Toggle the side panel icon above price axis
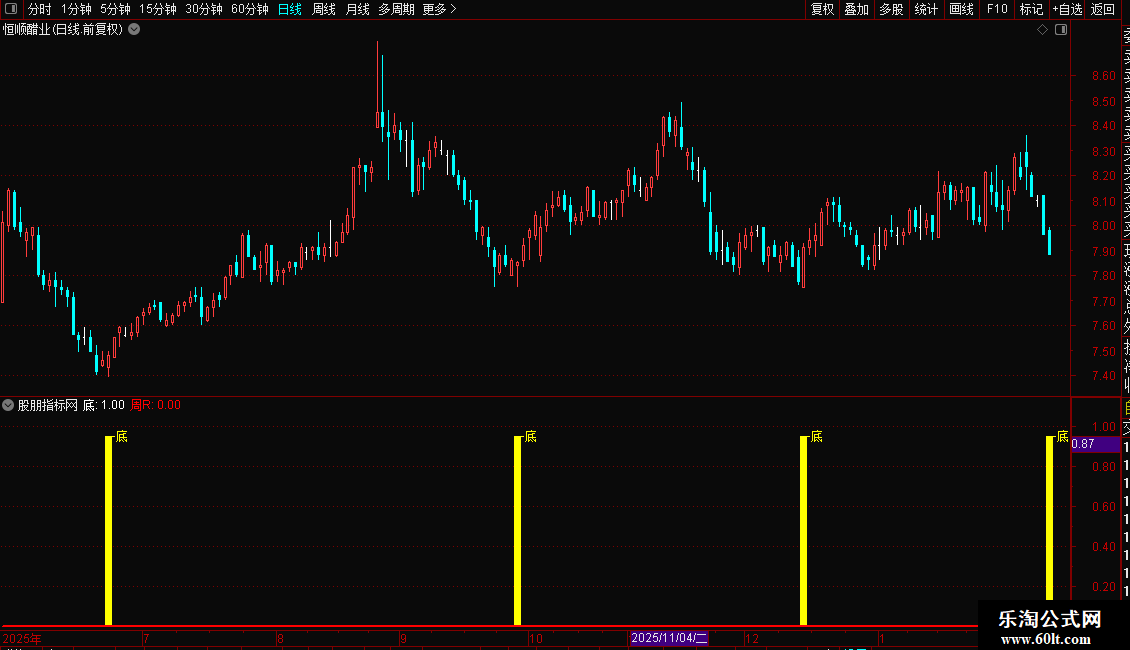 [1061, 30]
